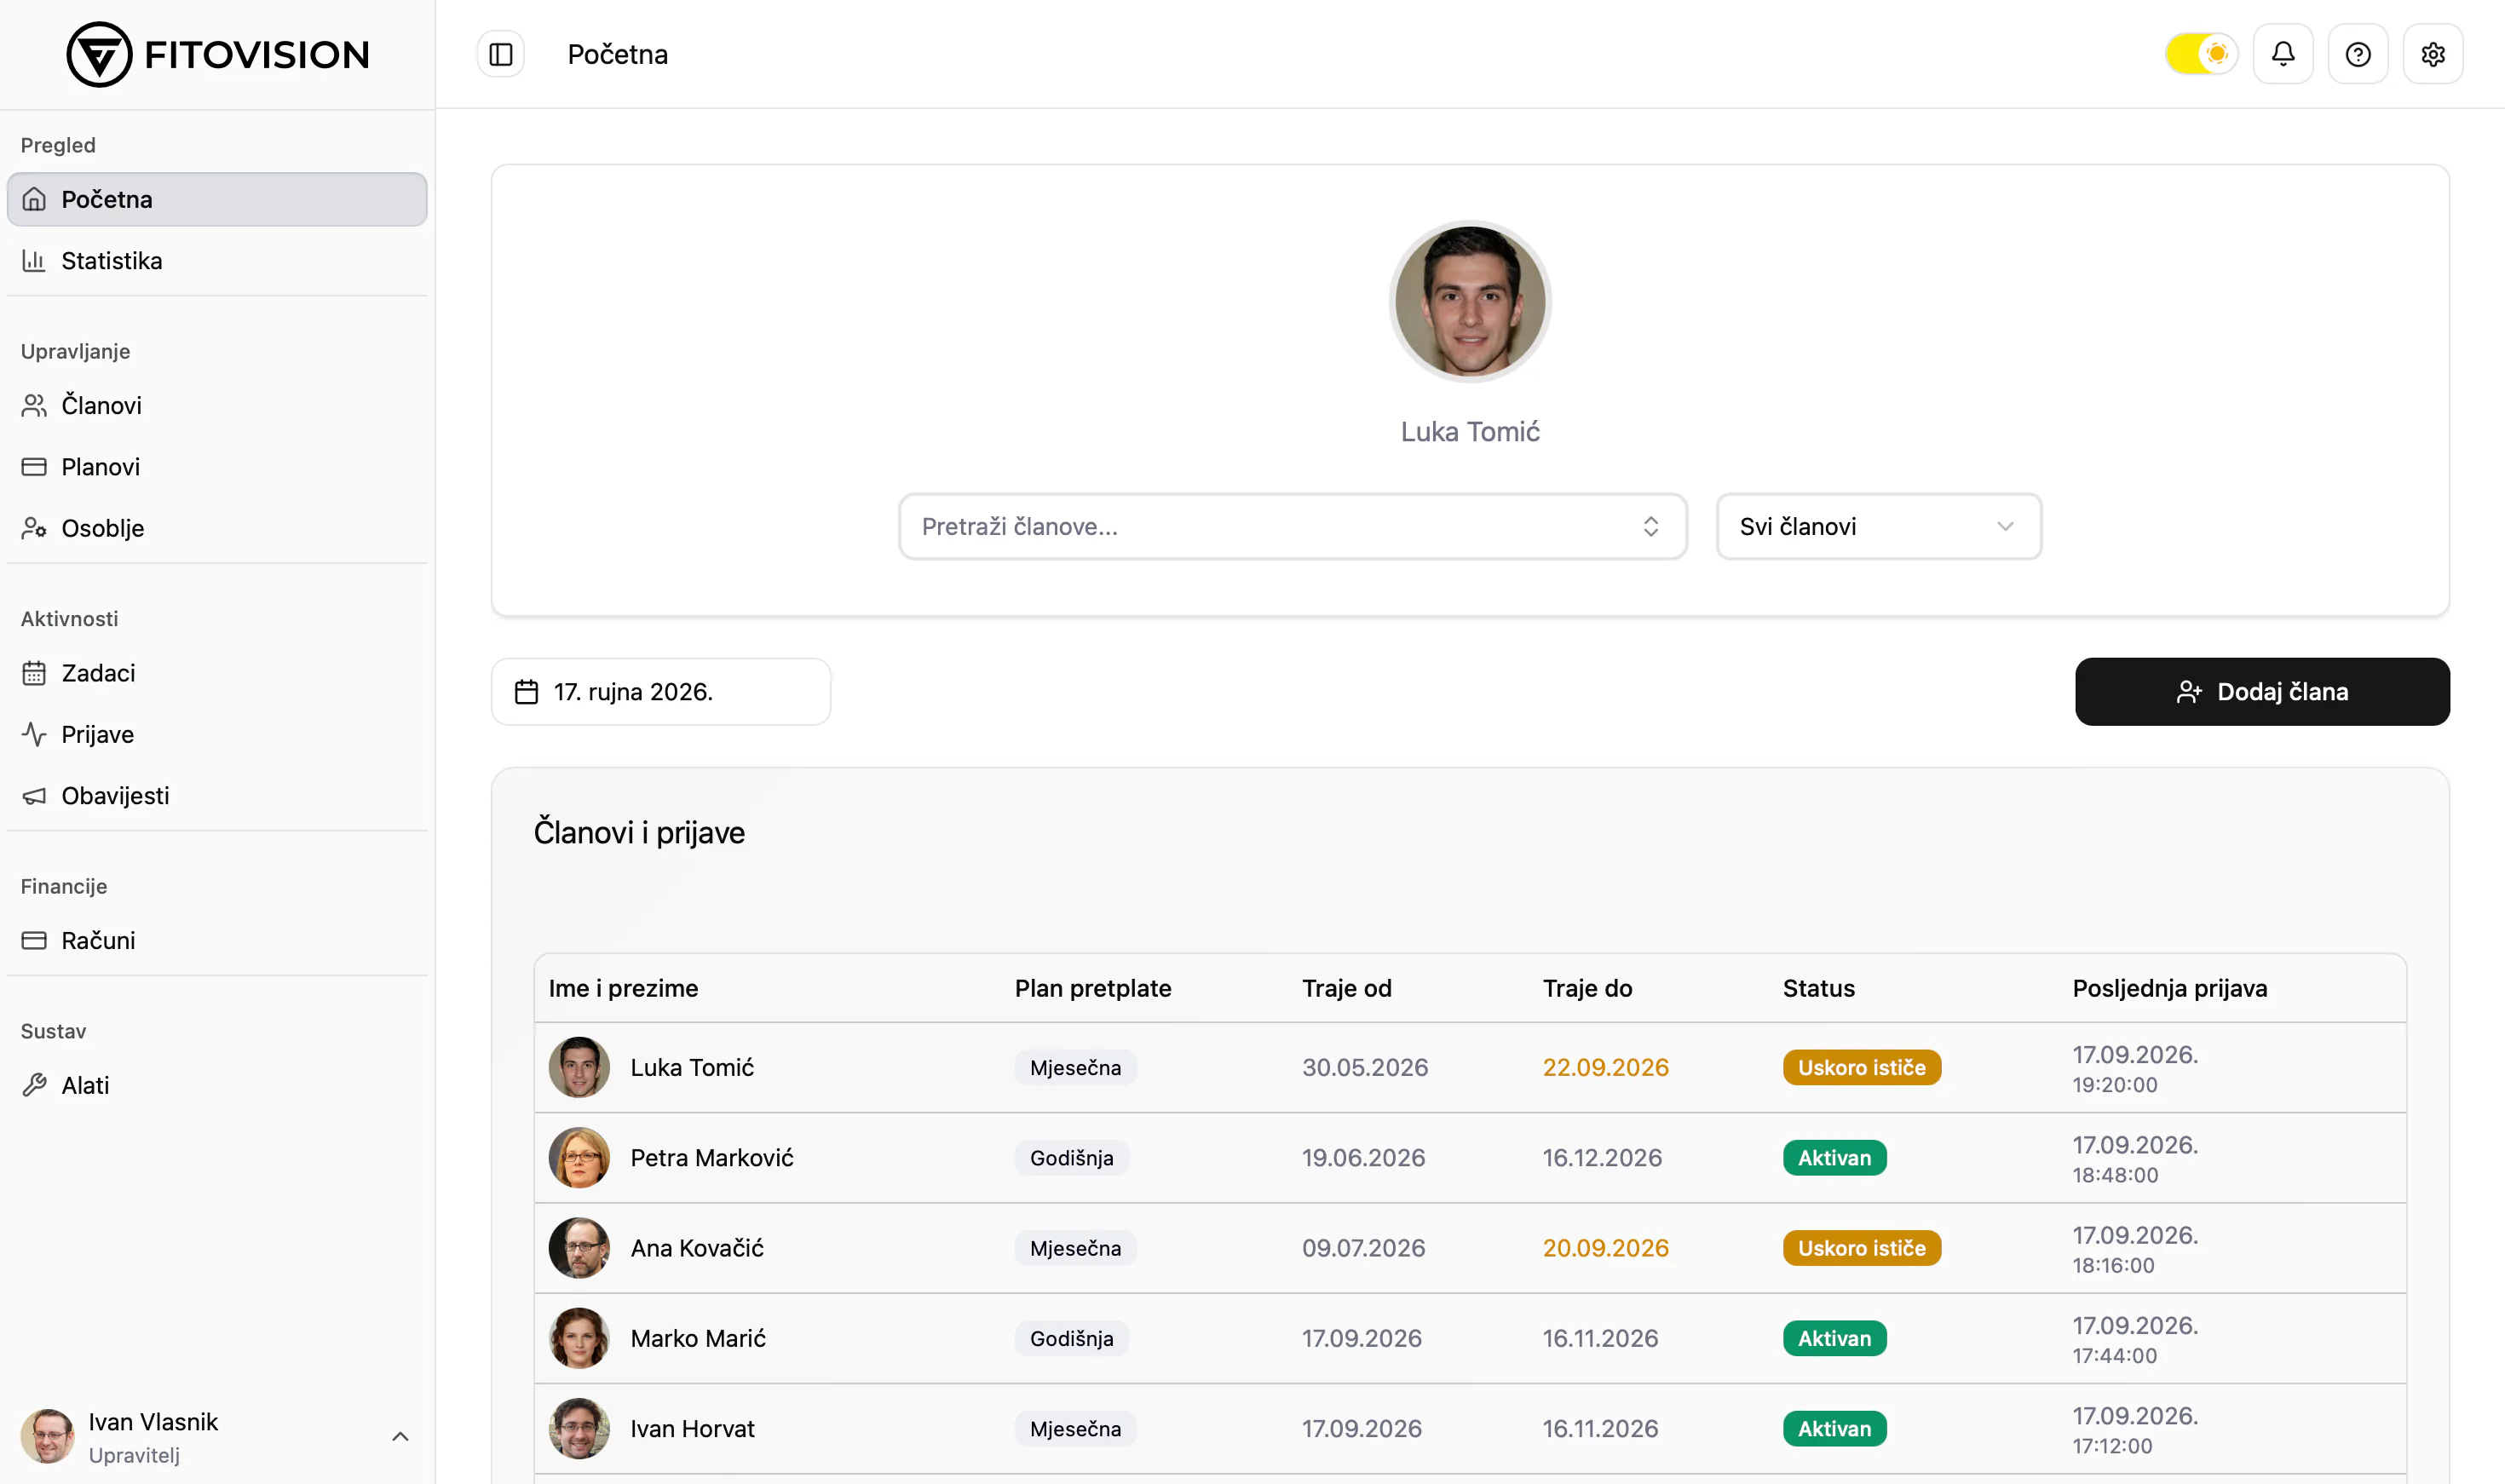The image size is (2505, 1484).
Task: Expand Ivan Vlasnik user menu chevron
Action: (x=400, y=1437)
